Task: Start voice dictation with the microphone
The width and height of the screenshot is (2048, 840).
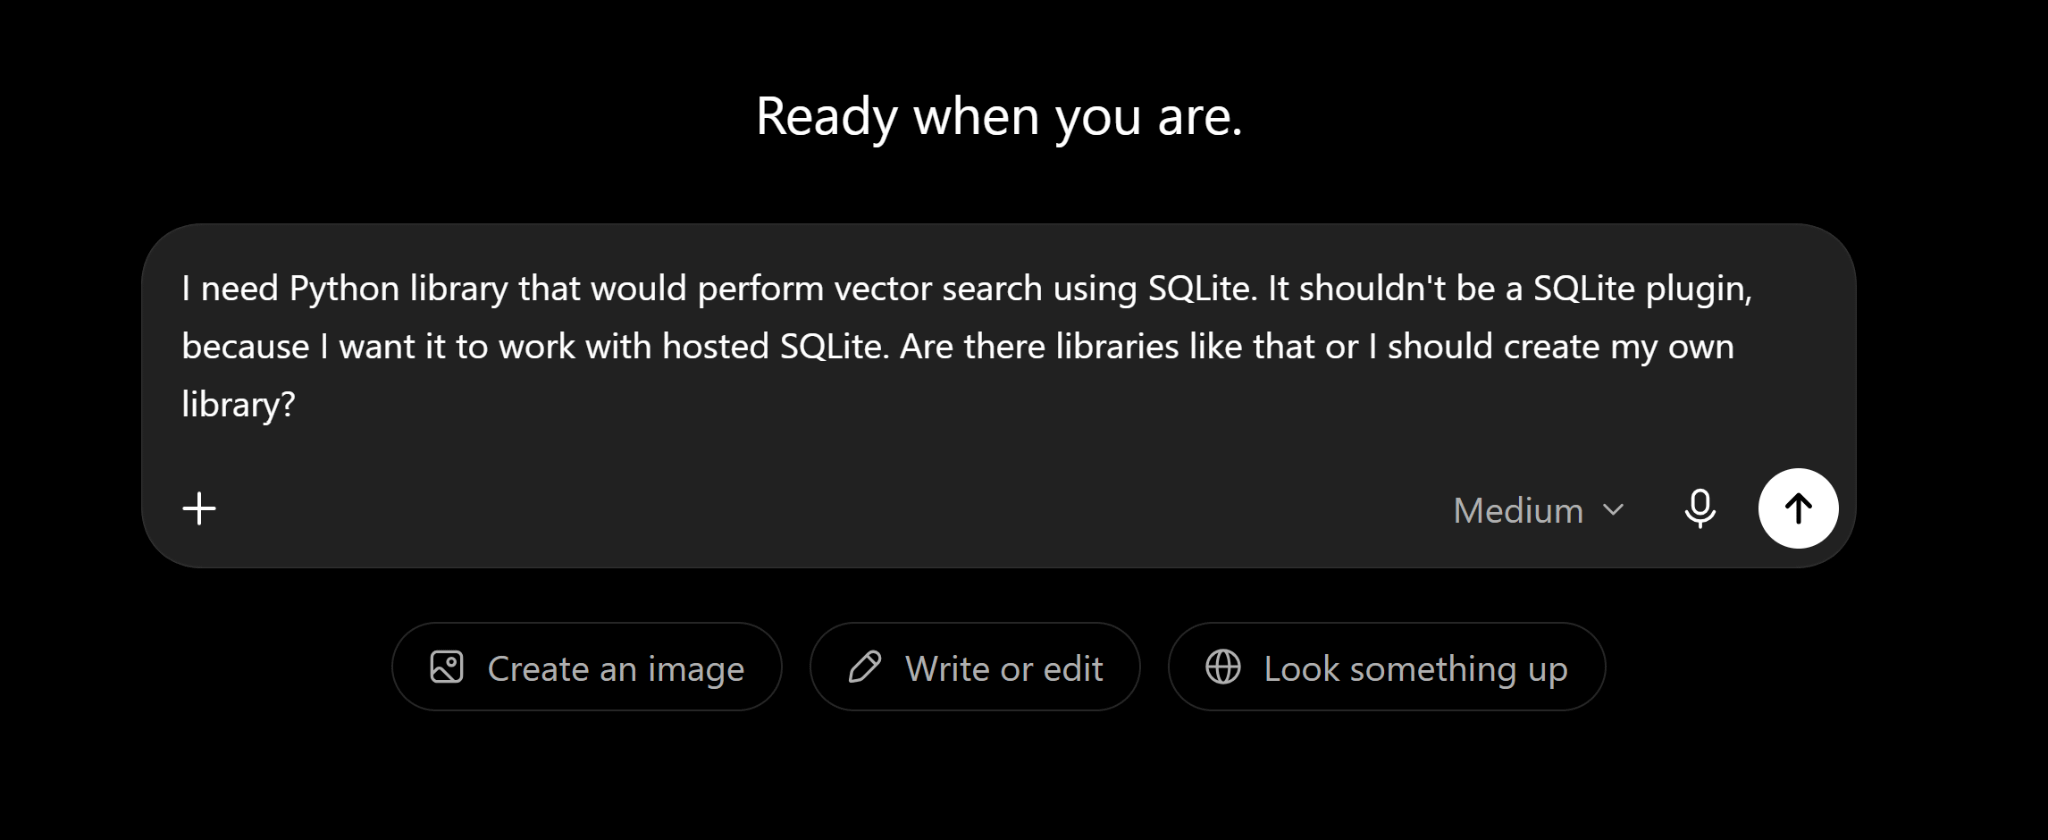Action: coord(1699,509)
